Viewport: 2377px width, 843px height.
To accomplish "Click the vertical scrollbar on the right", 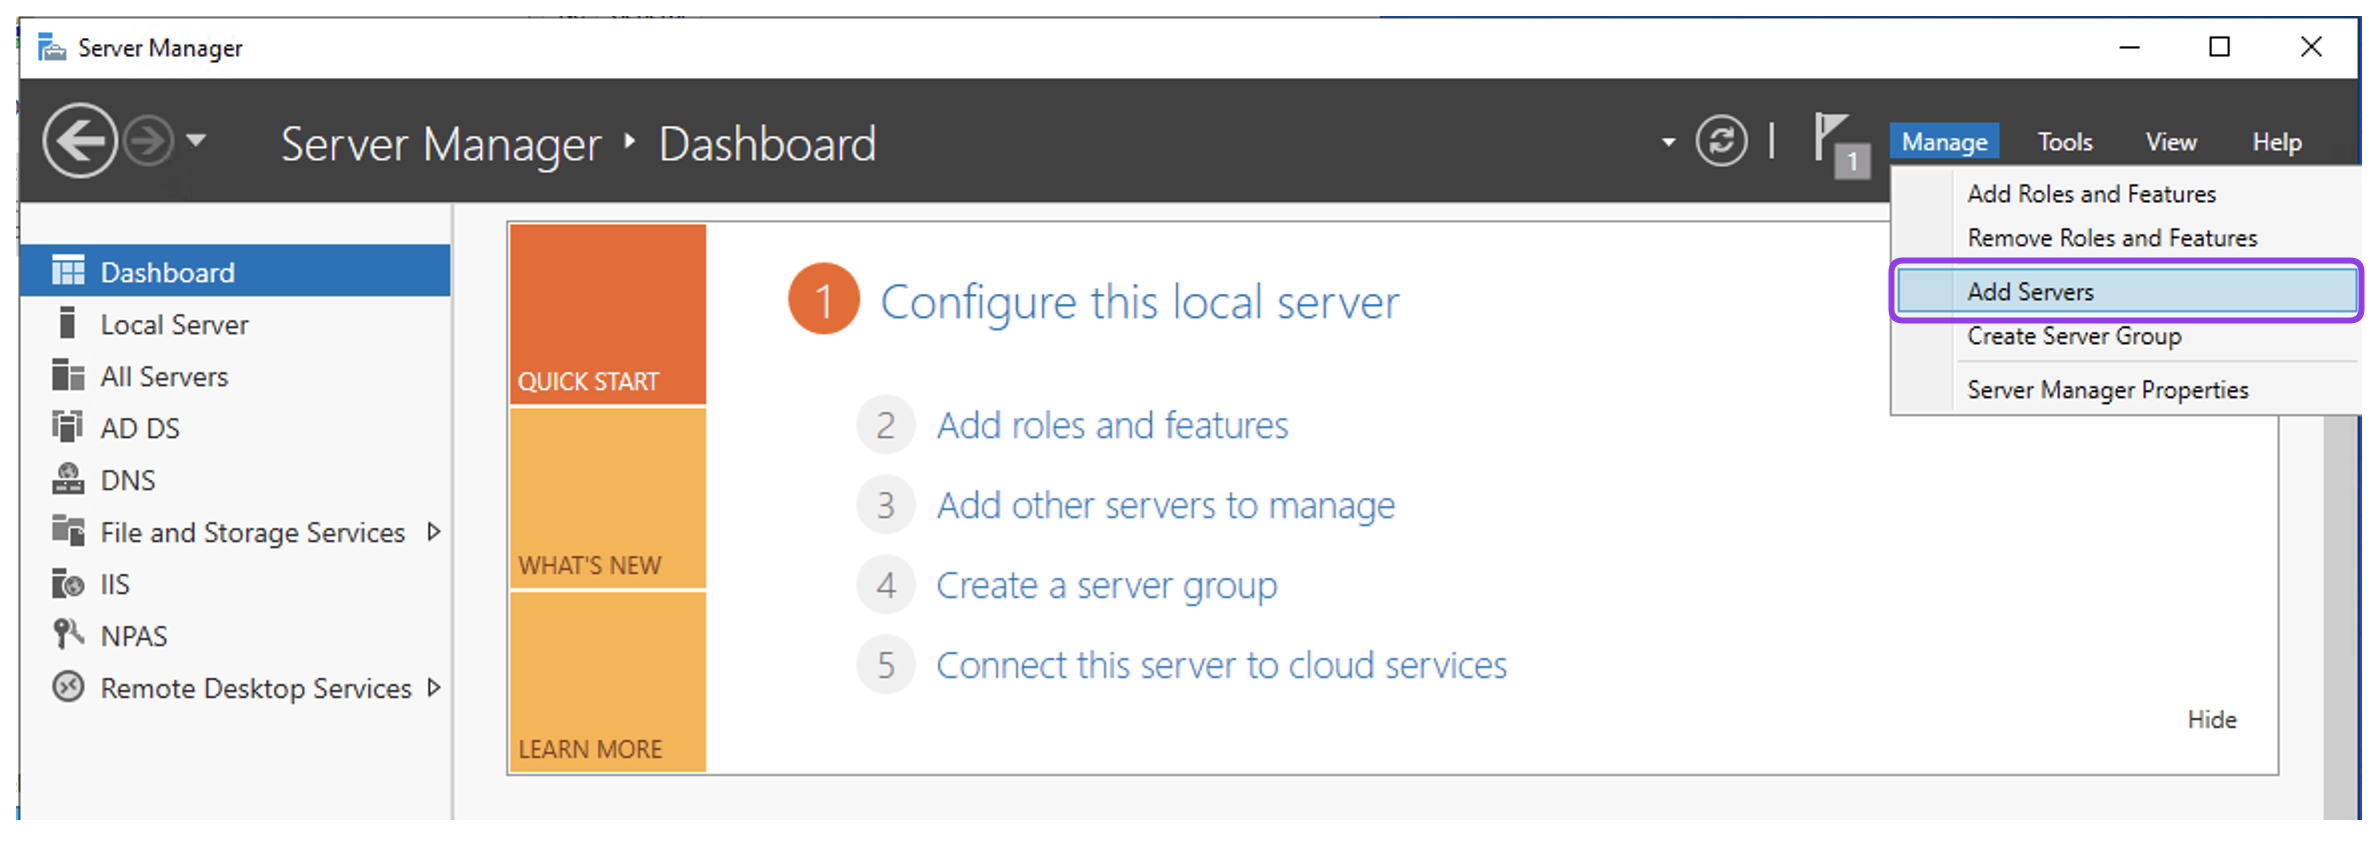I will (x=2341, y=617).
